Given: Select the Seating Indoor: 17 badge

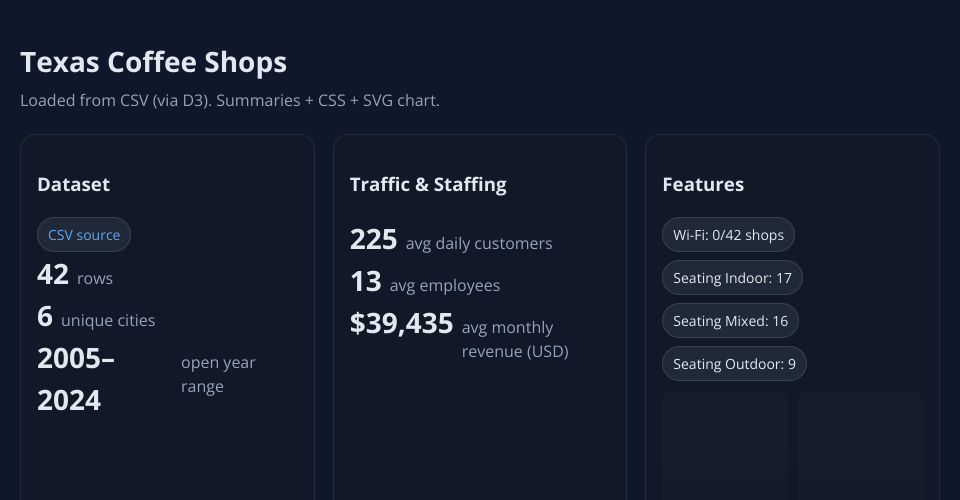Looking at the screenshot, I should (732, 278).
